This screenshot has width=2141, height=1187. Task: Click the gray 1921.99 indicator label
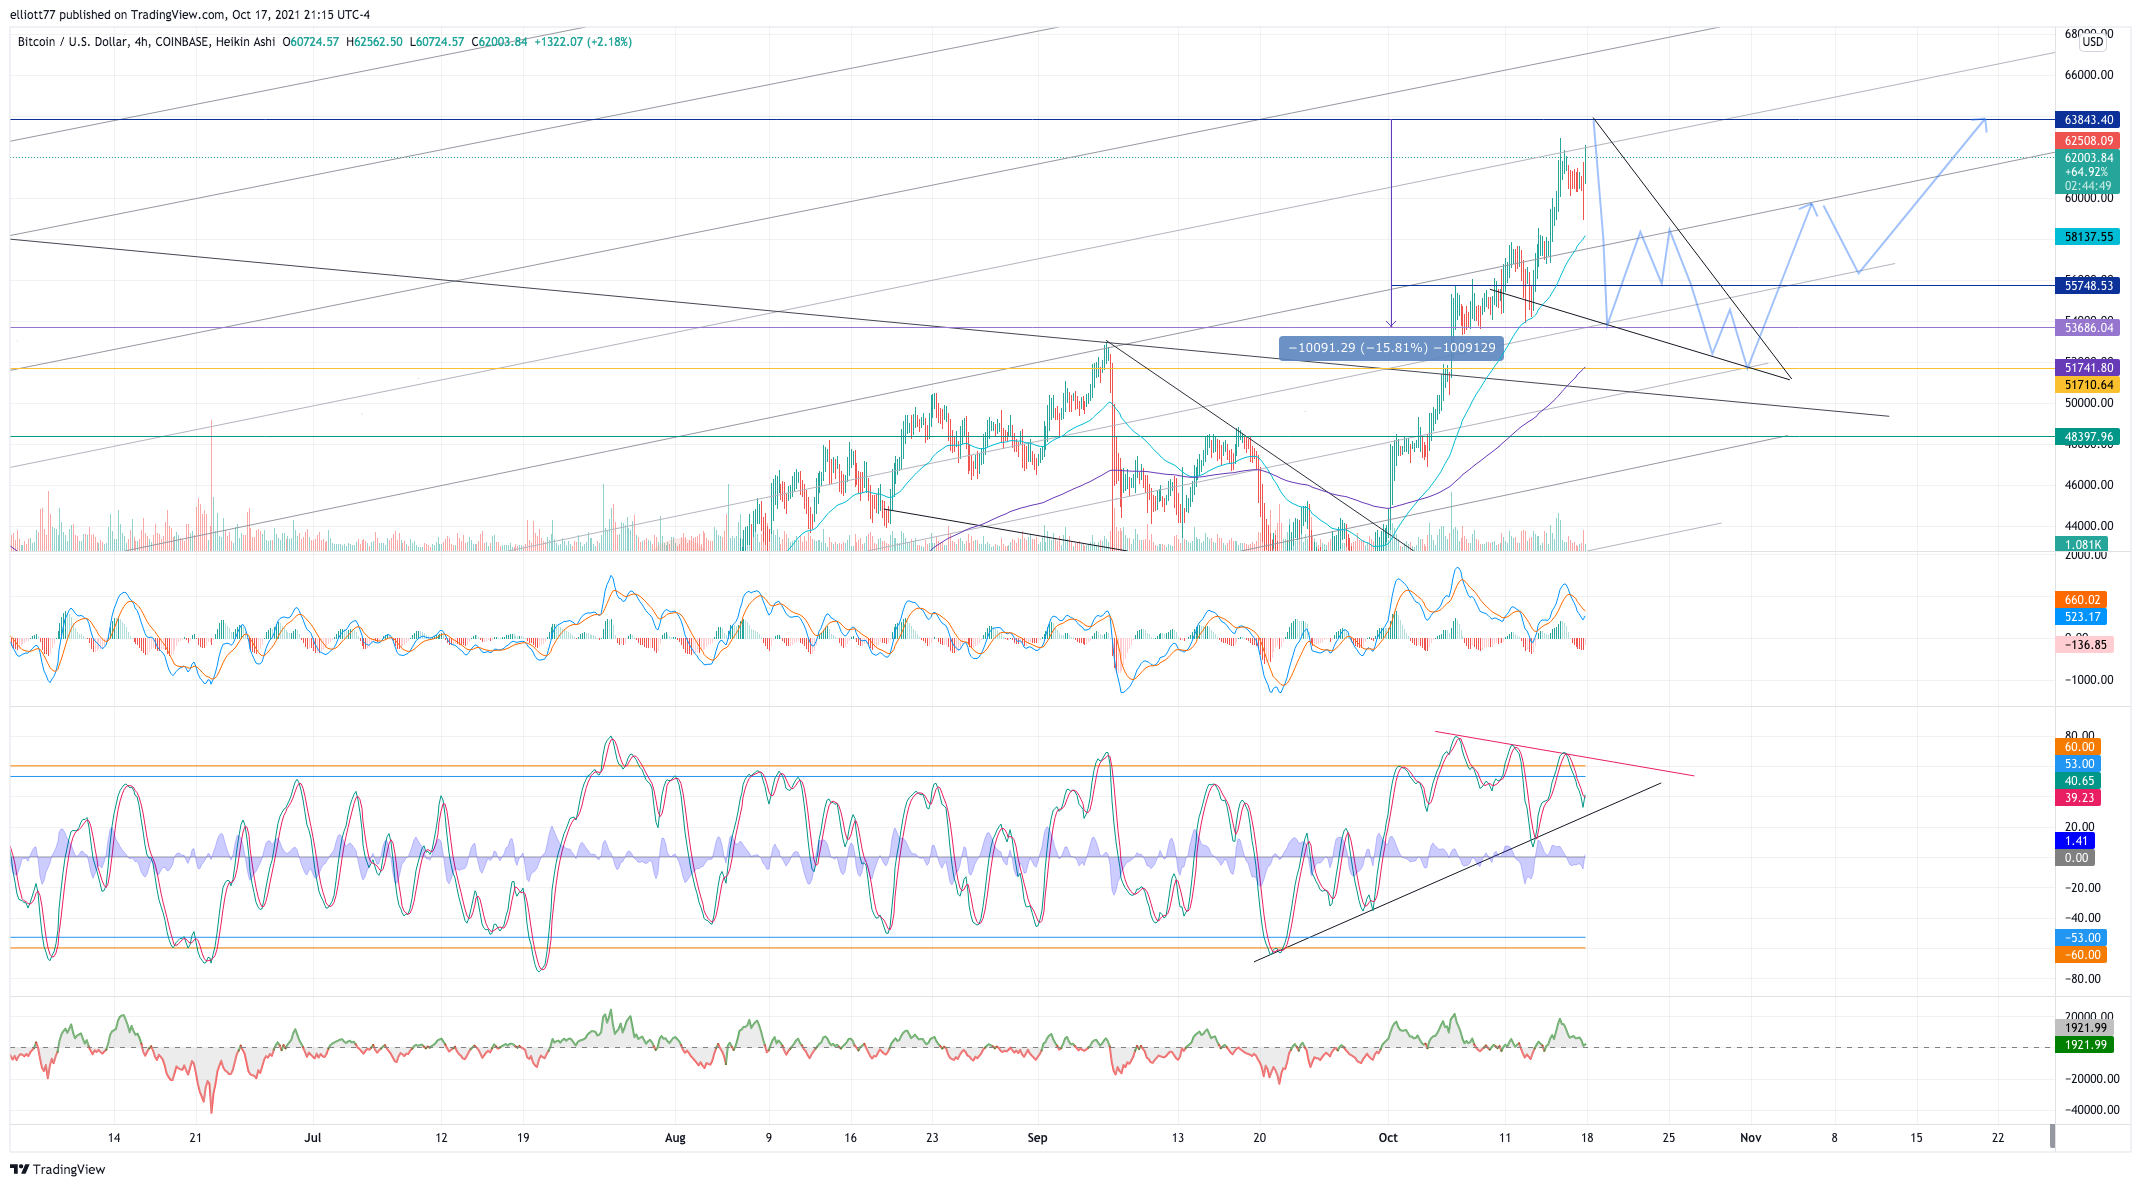tap(2084, 1028)
